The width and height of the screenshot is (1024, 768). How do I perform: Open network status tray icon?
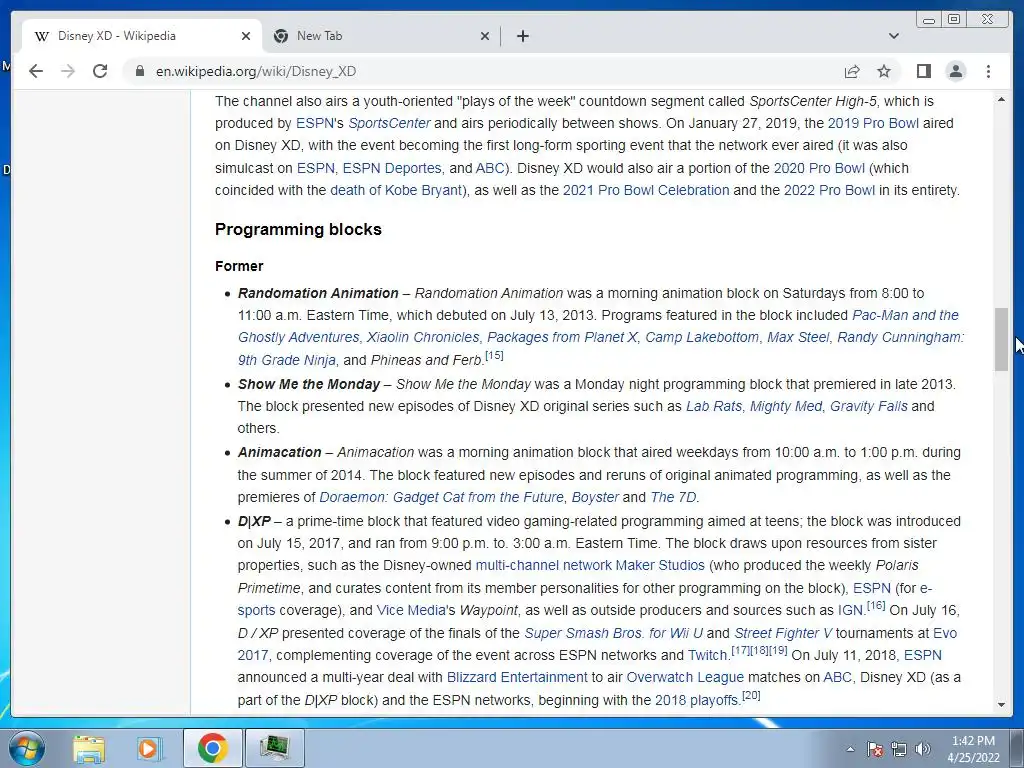(x=899, y=749)
